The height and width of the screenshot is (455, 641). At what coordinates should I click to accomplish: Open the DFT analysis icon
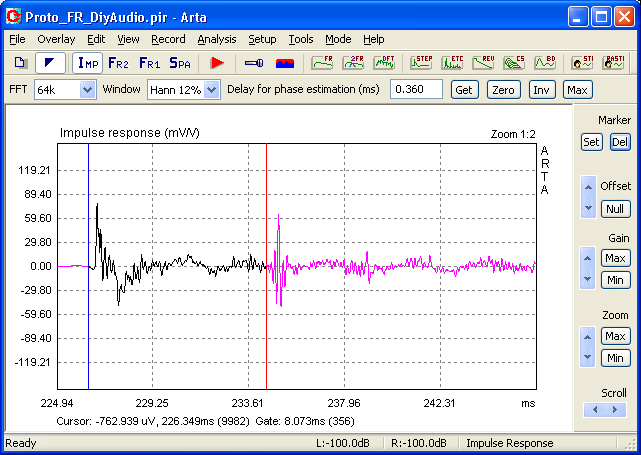coord(384,63)
